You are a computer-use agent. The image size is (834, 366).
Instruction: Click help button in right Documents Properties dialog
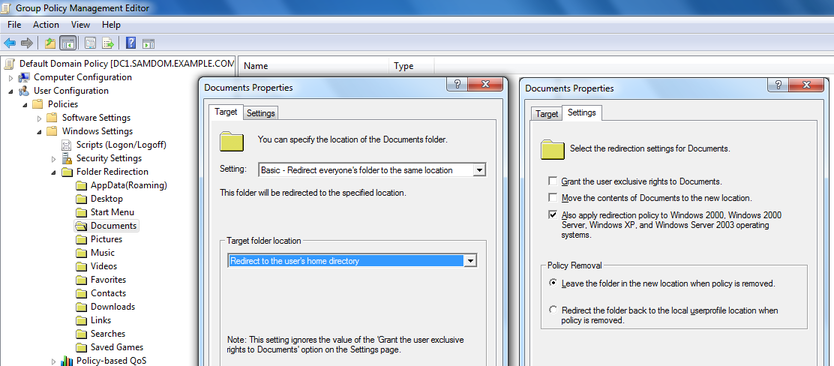pos(778,85)
